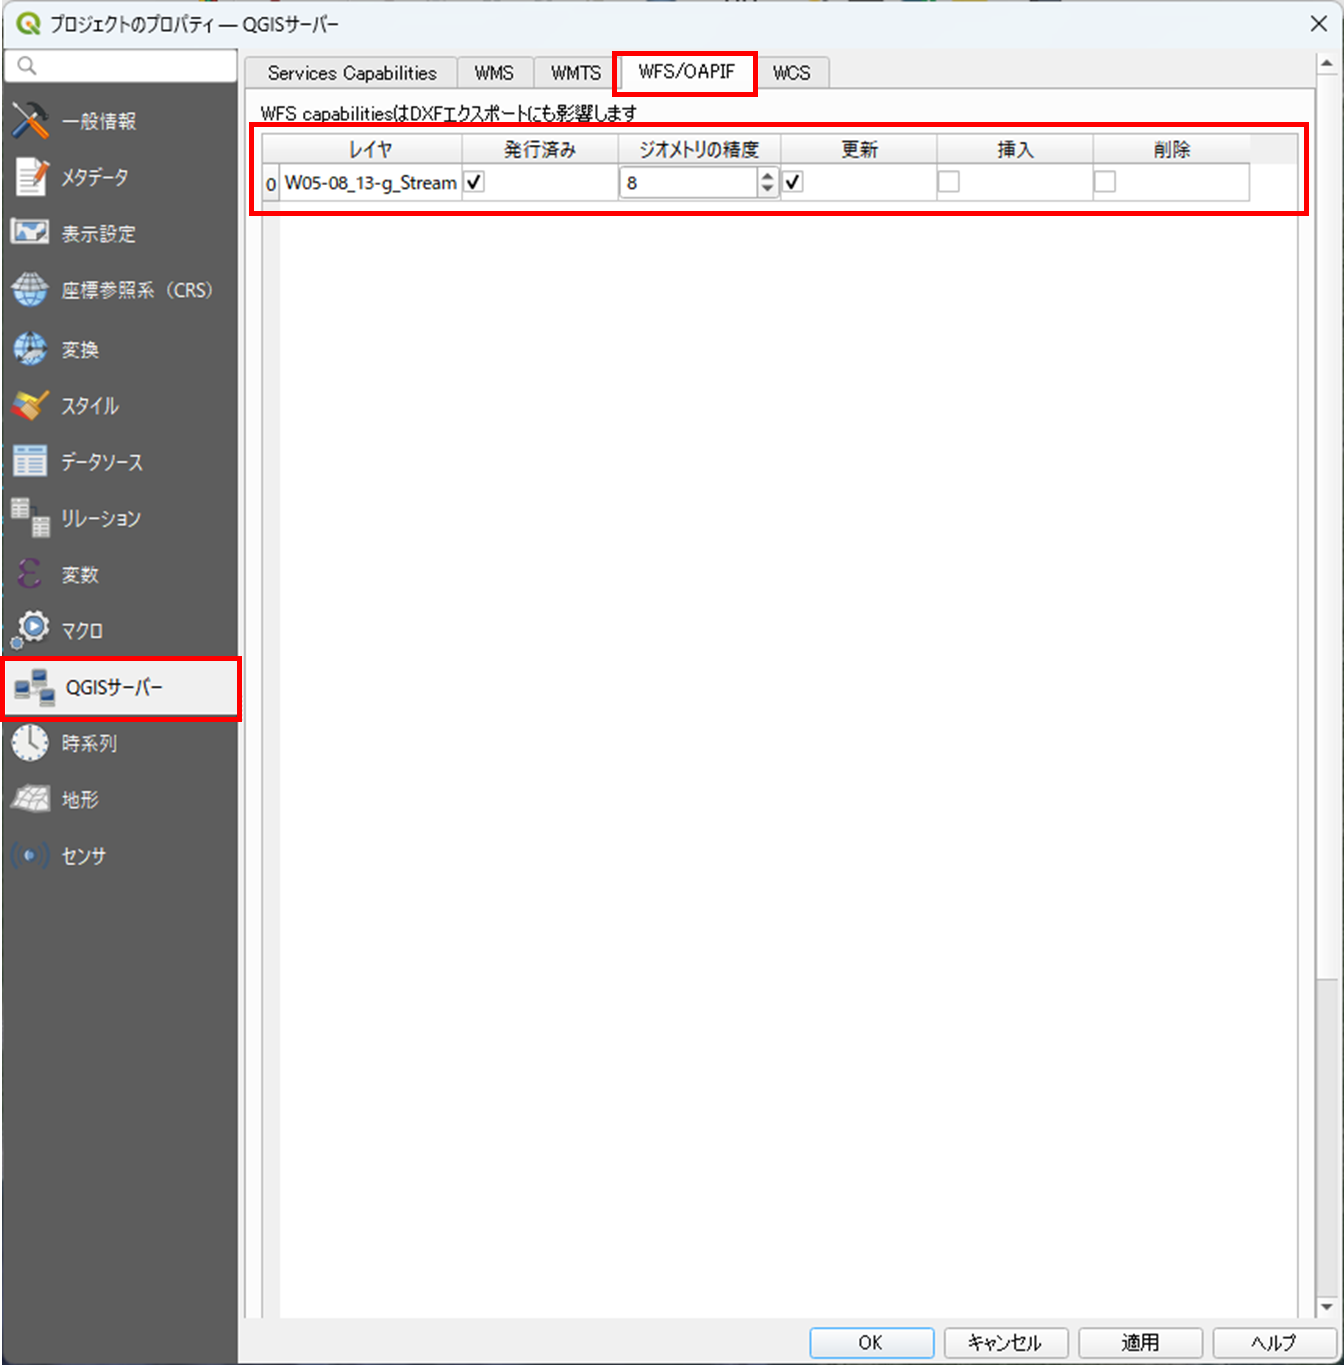The image size is (1344, 1365).
Task: Open the 一般情報 (General) settings section
Action: [96, 120]
